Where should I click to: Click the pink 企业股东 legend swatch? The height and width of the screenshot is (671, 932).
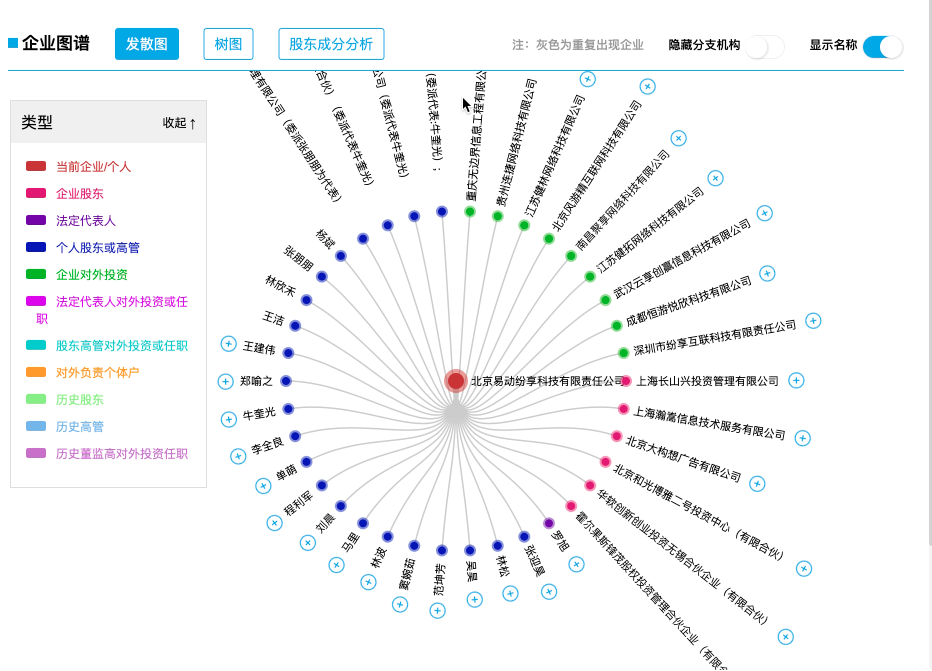[x=36, y=193]
